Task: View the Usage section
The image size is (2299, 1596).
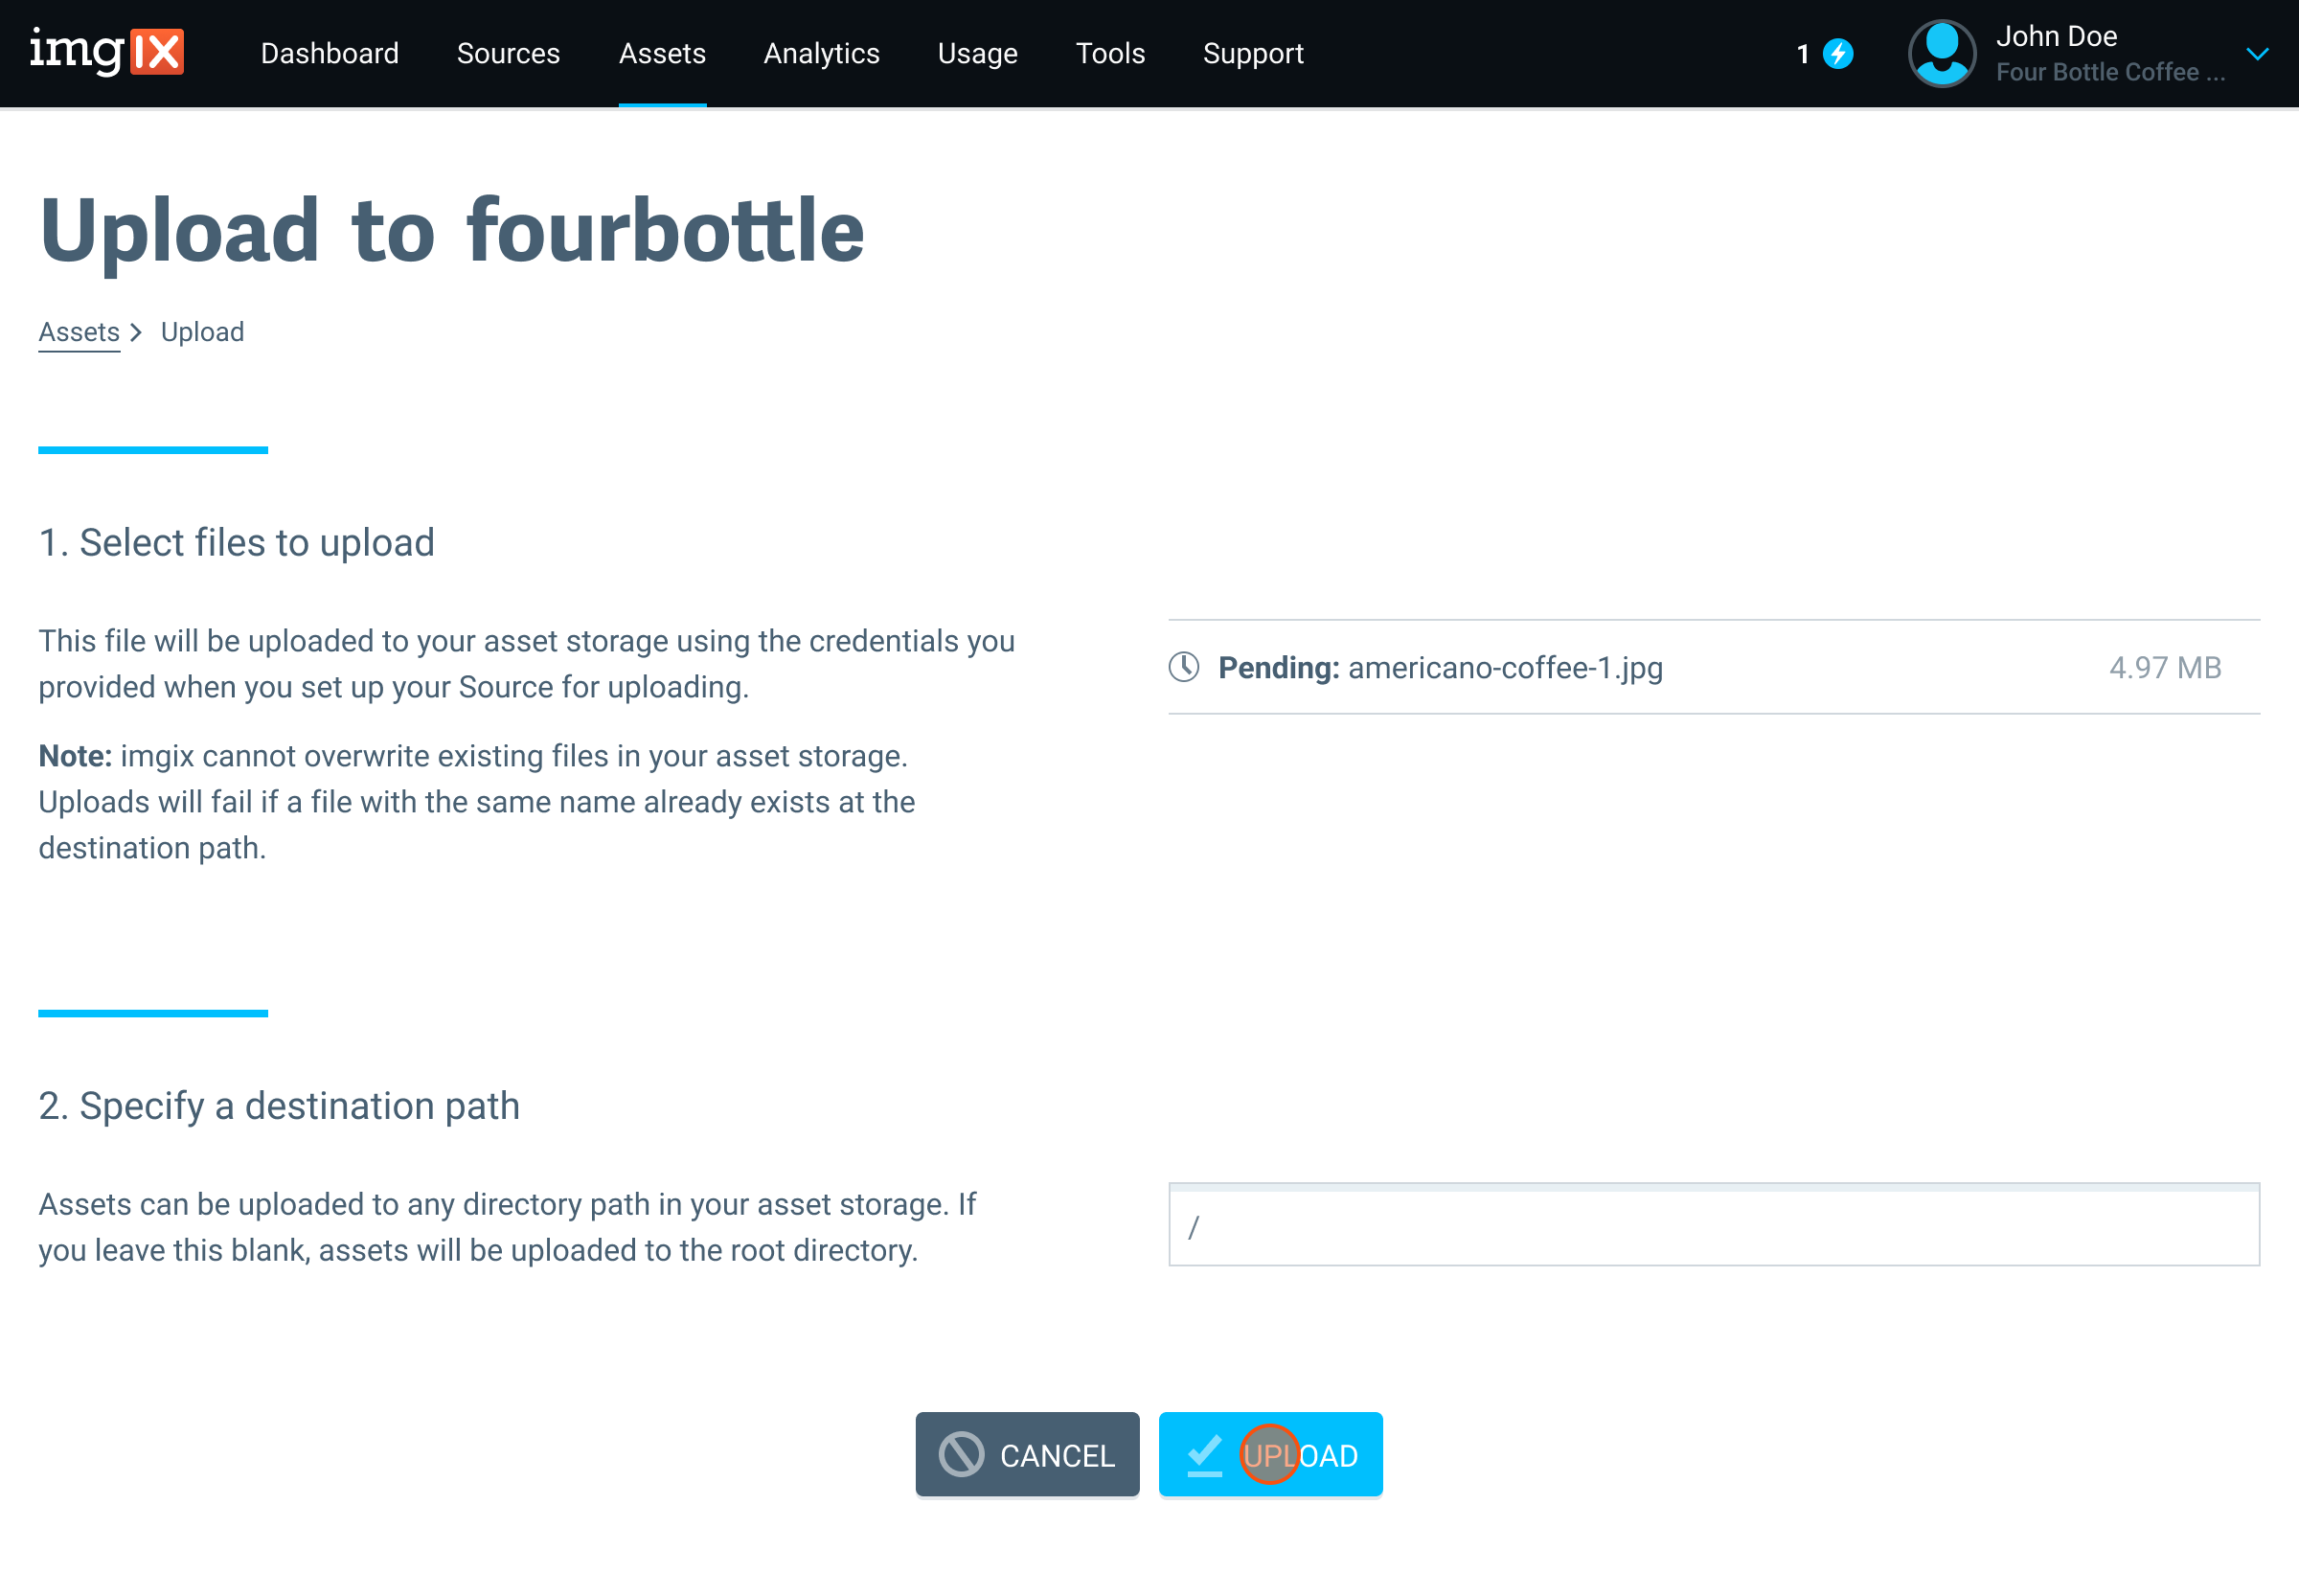Action: [977, 54]
